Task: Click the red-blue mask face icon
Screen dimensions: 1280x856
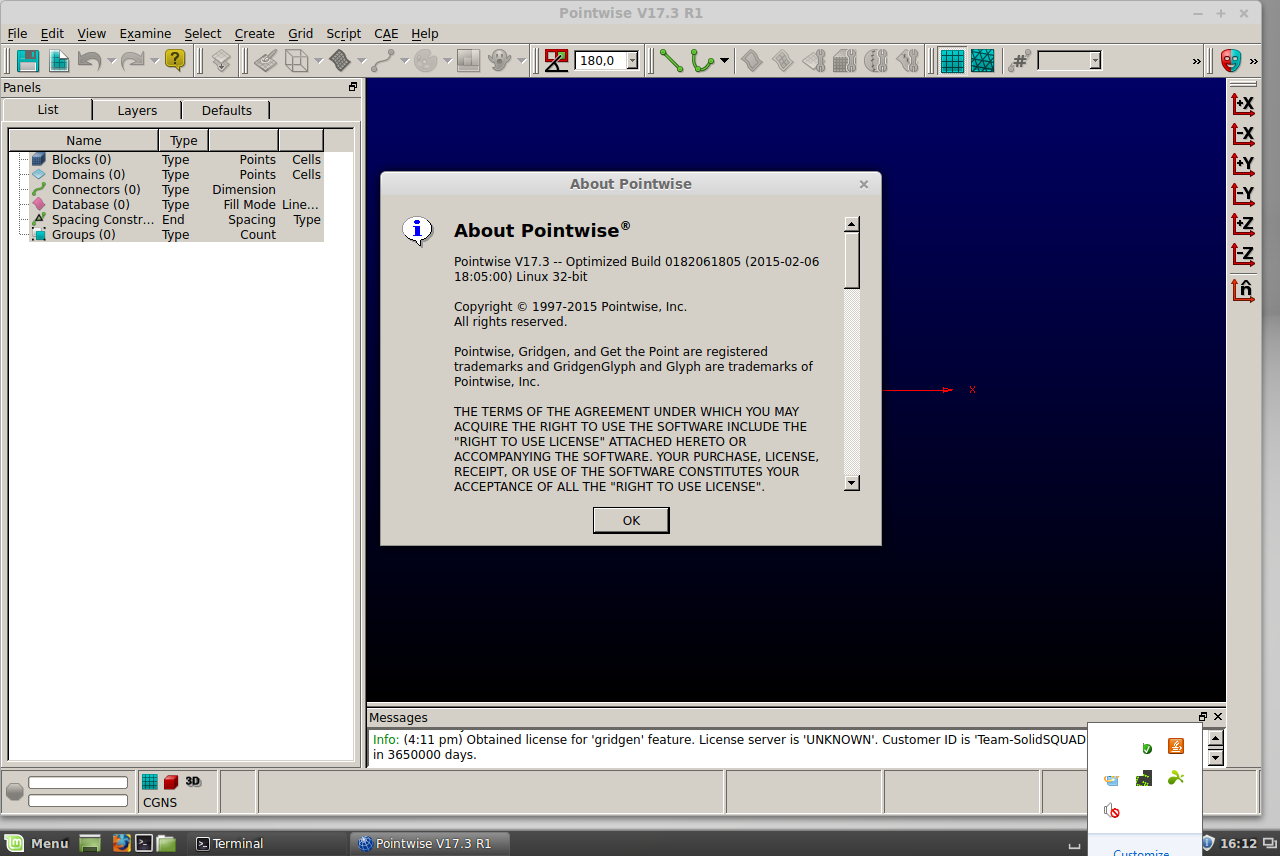Action: tap(1231, 60)
